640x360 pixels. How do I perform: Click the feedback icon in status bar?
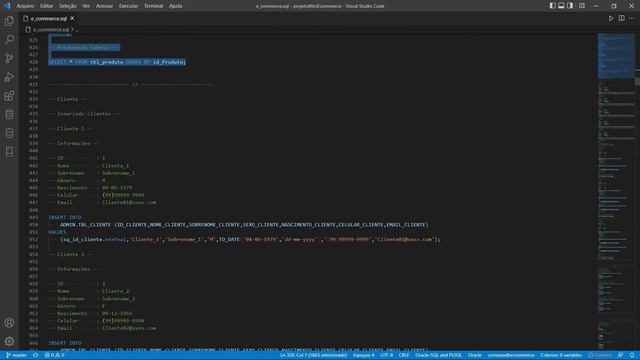620,356
